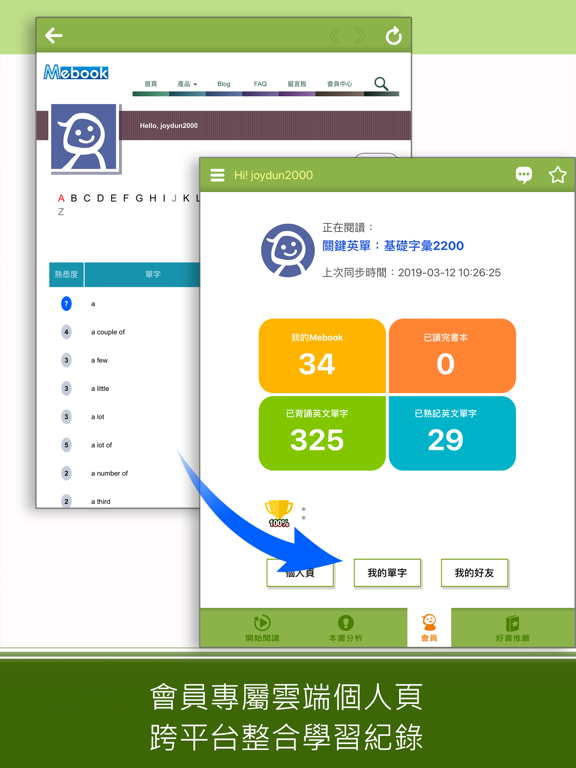Image resolution: width=576 pixels, height=768 pixels.
Task: Tap the 我的Mebook 34 tile
Action: click(x=322, y=356)
